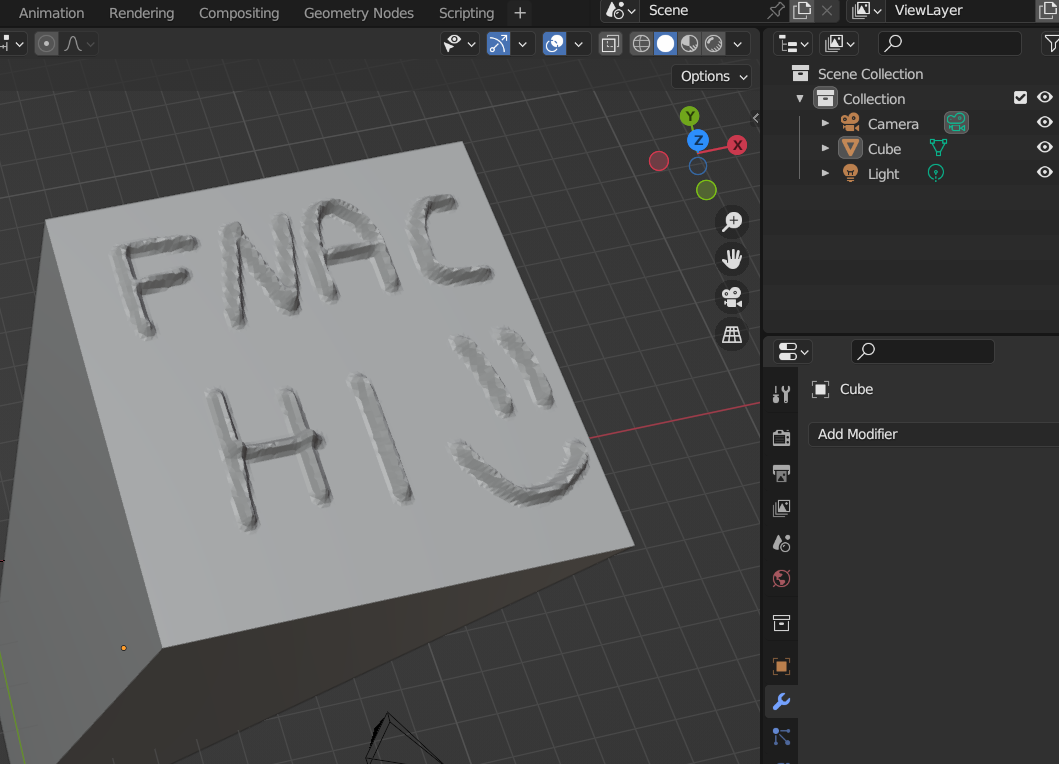Open the Output properties tab

(781, 472)
